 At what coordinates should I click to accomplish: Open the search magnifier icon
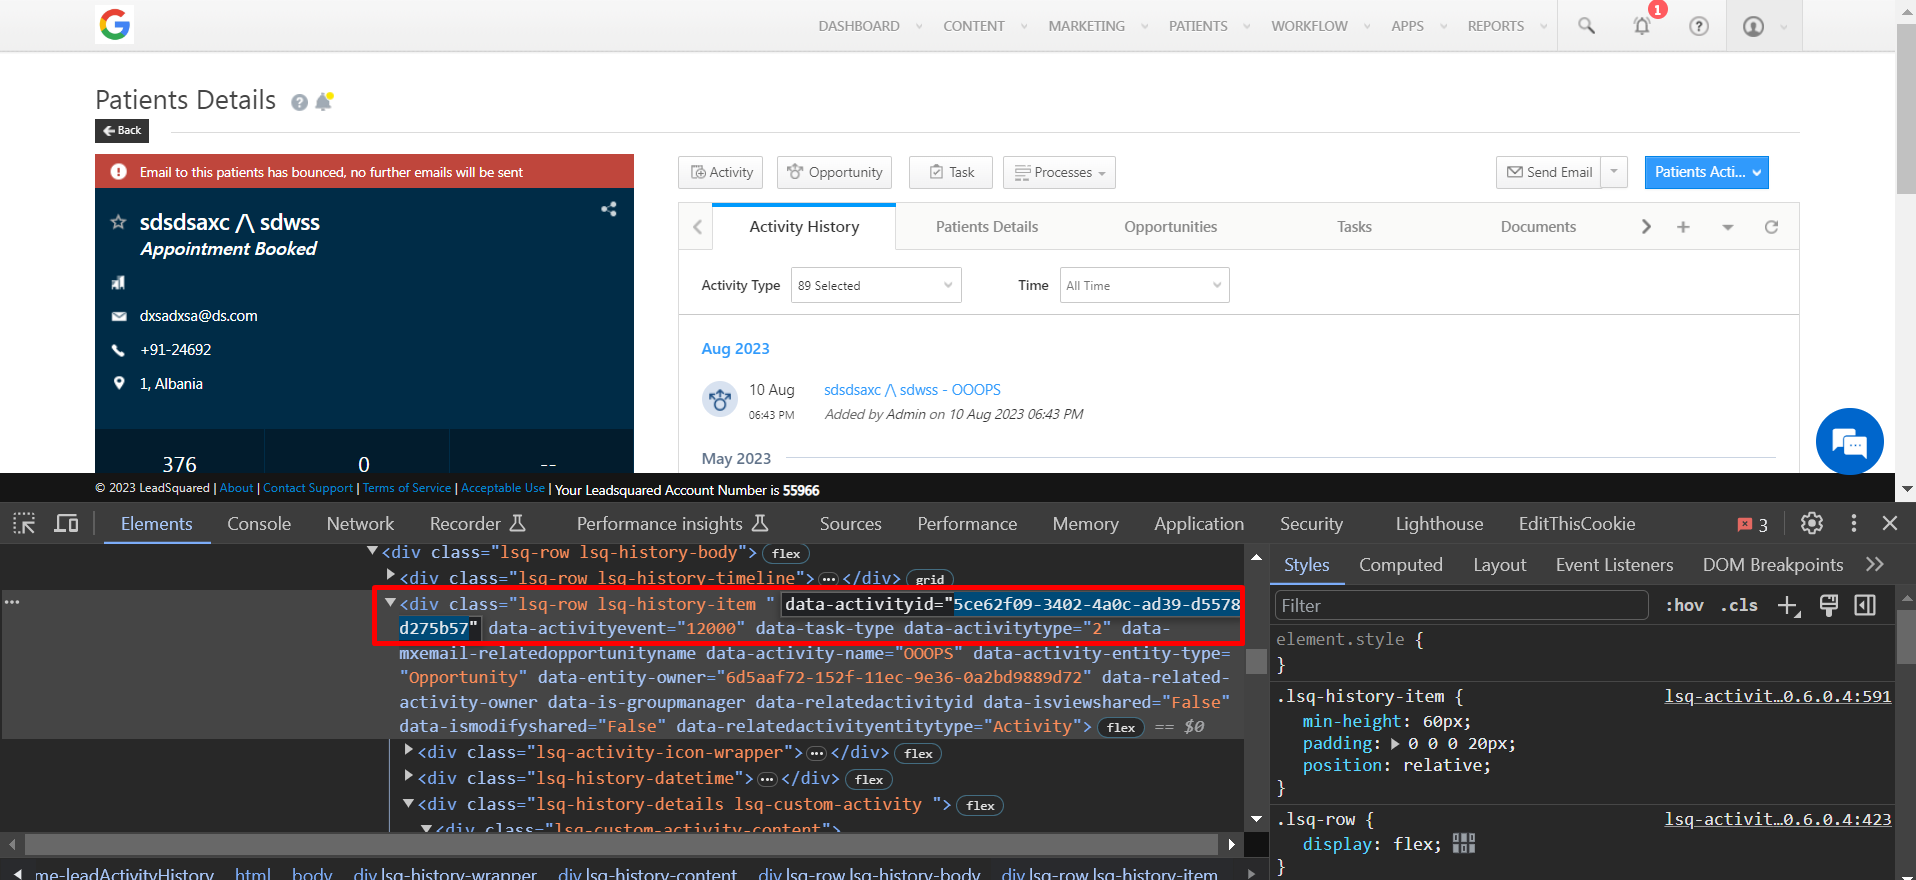point(1586,26)
